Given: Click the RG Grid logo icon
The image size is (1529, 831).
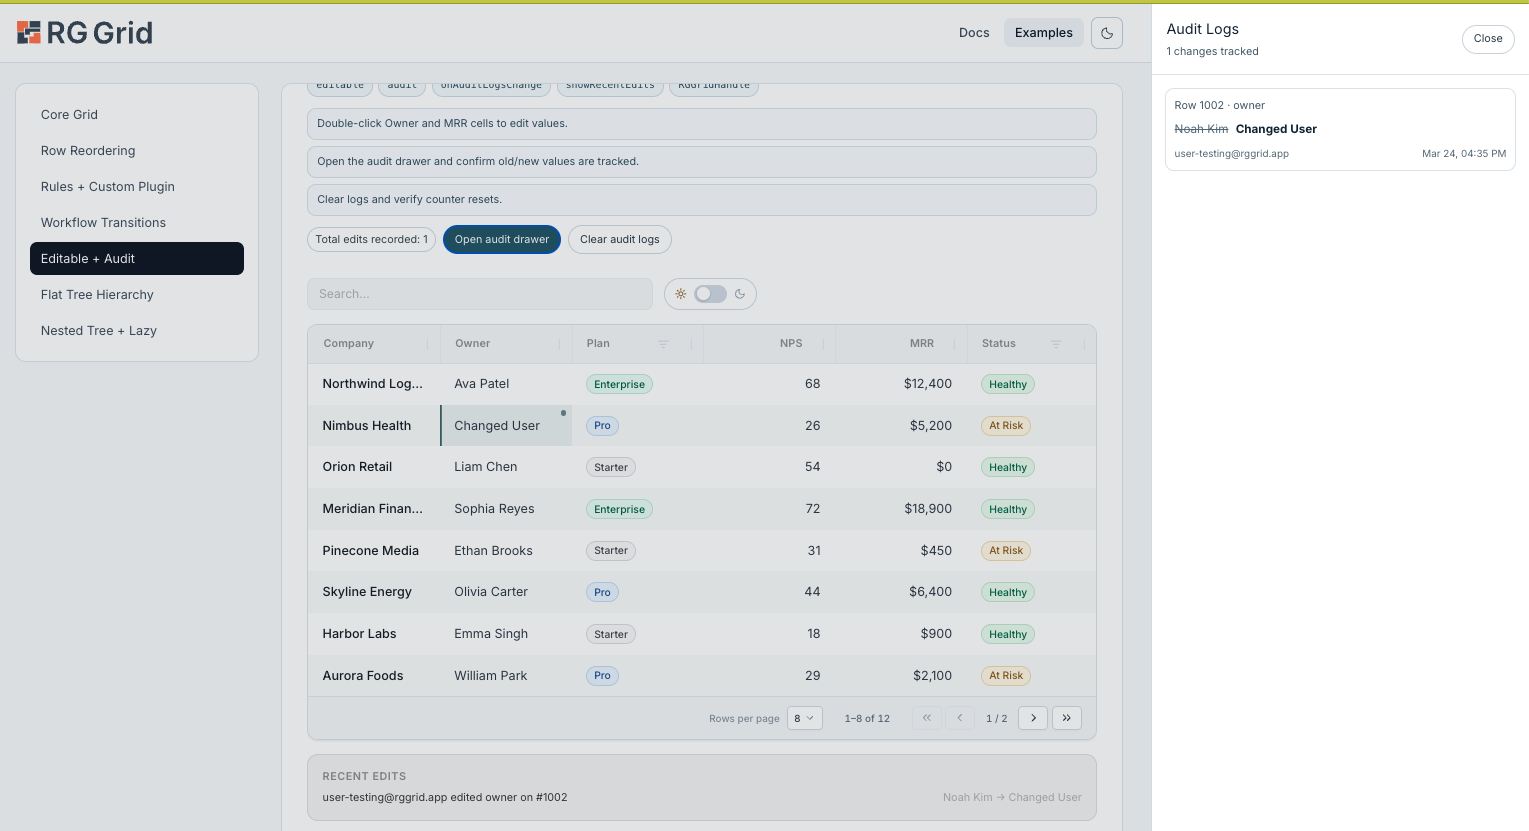Looking at the screenshot, I should [29, 33].
